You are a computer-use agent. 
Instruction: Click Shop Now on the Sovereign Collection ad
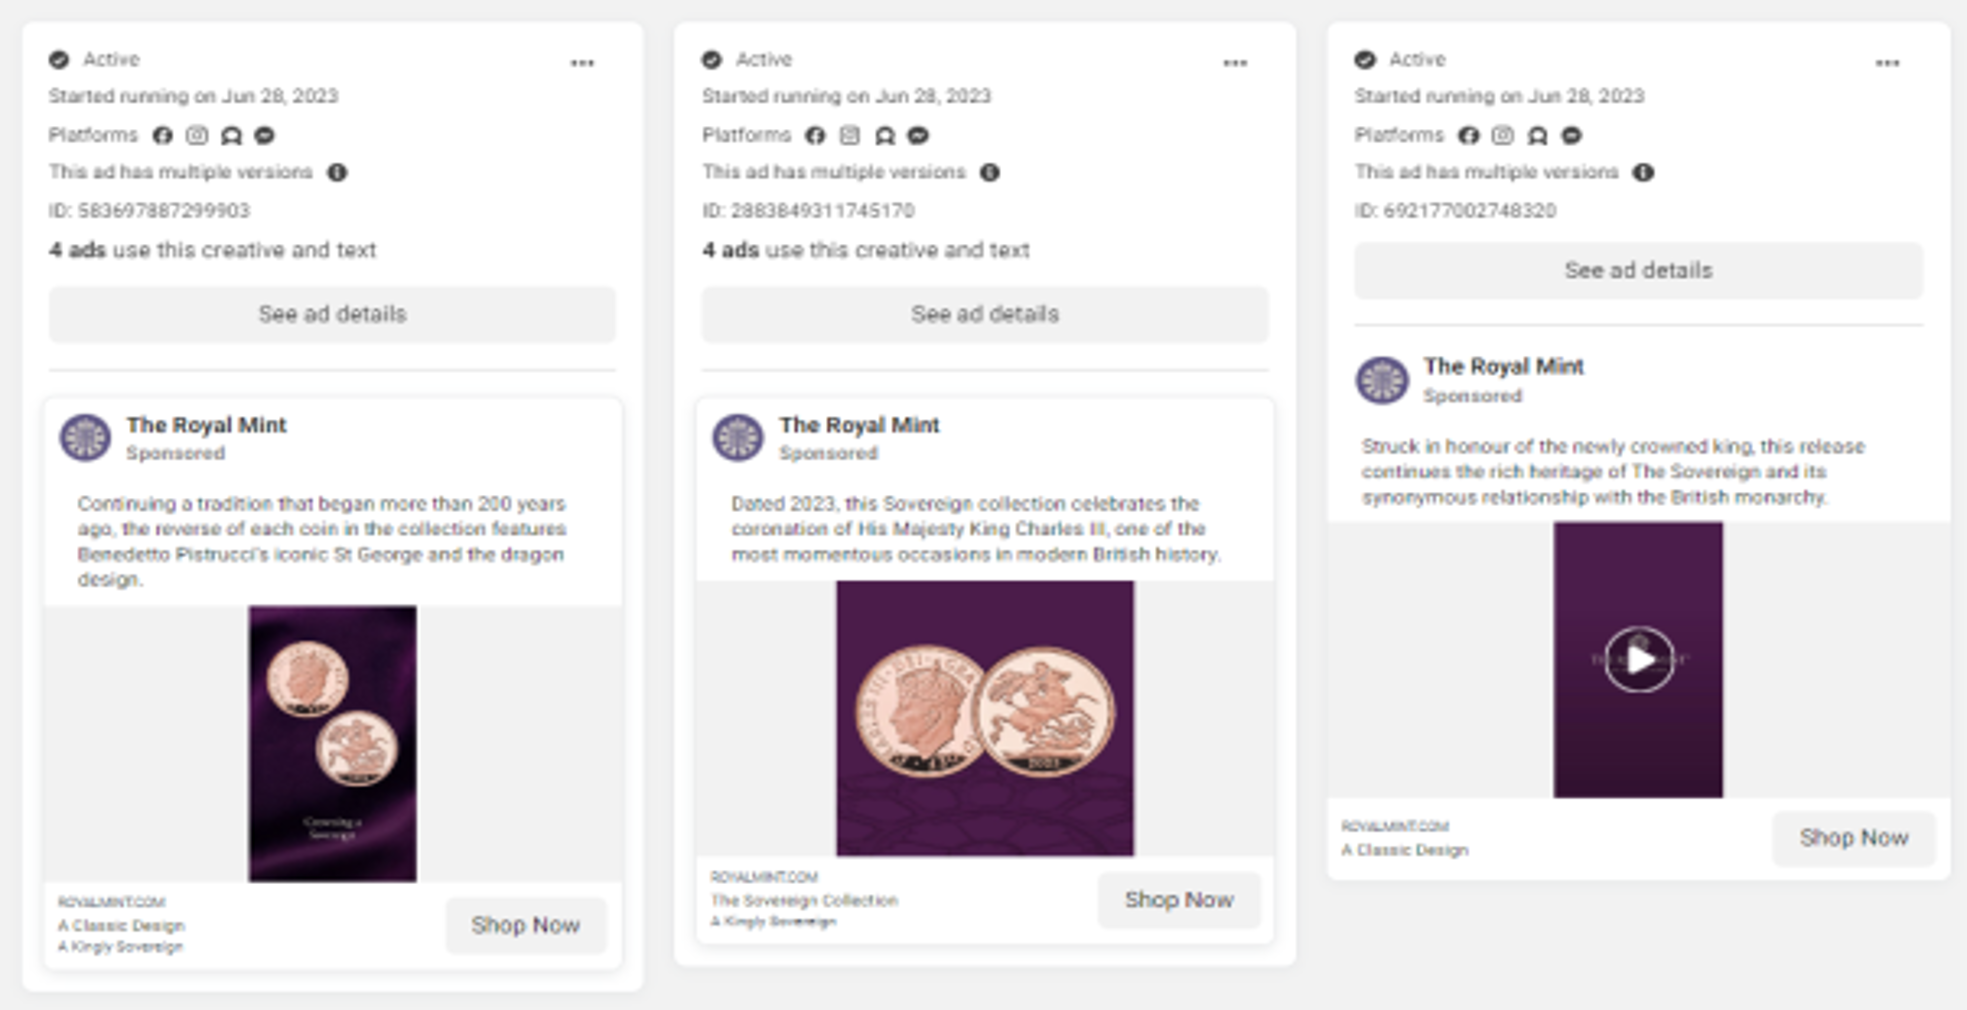(1179, 900)
